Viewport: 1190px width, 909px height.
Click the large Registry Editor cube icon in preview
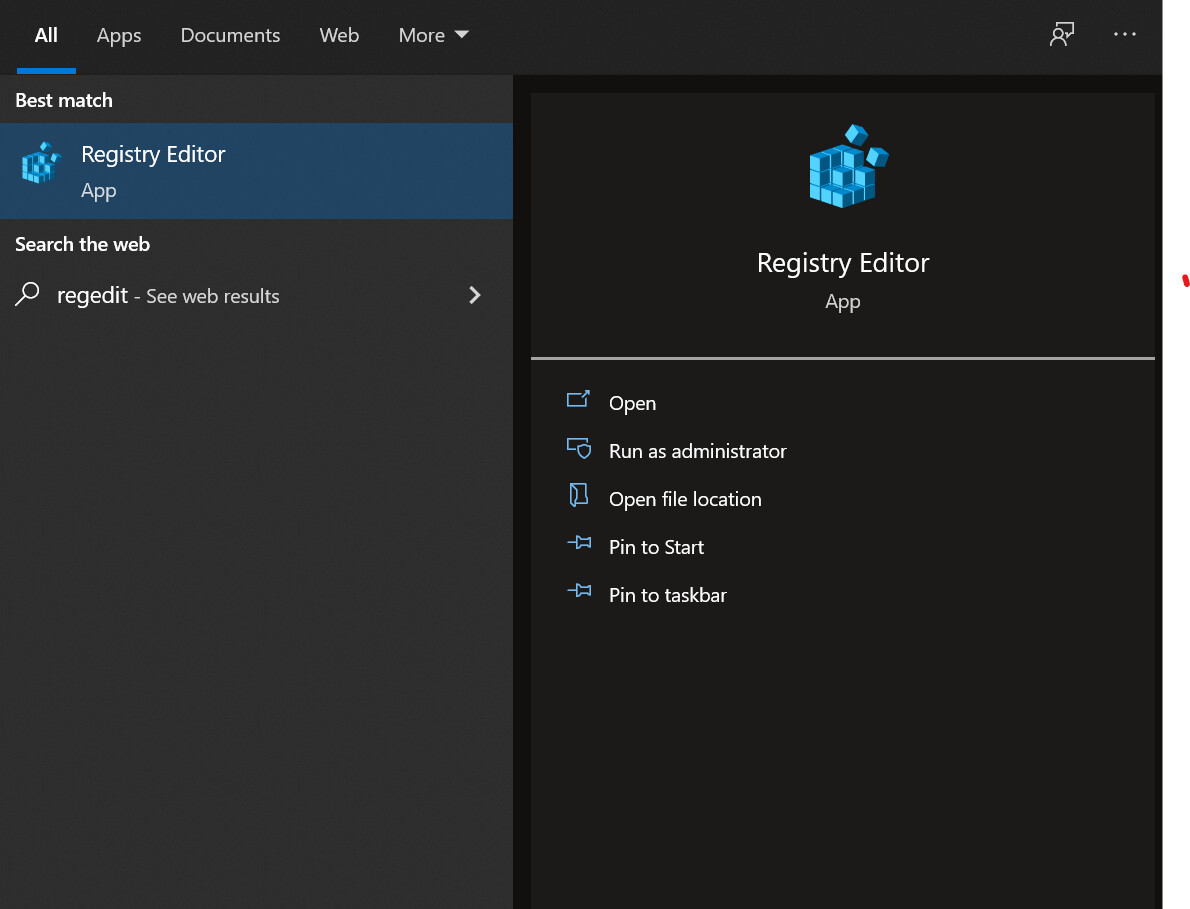click(846, 167)
